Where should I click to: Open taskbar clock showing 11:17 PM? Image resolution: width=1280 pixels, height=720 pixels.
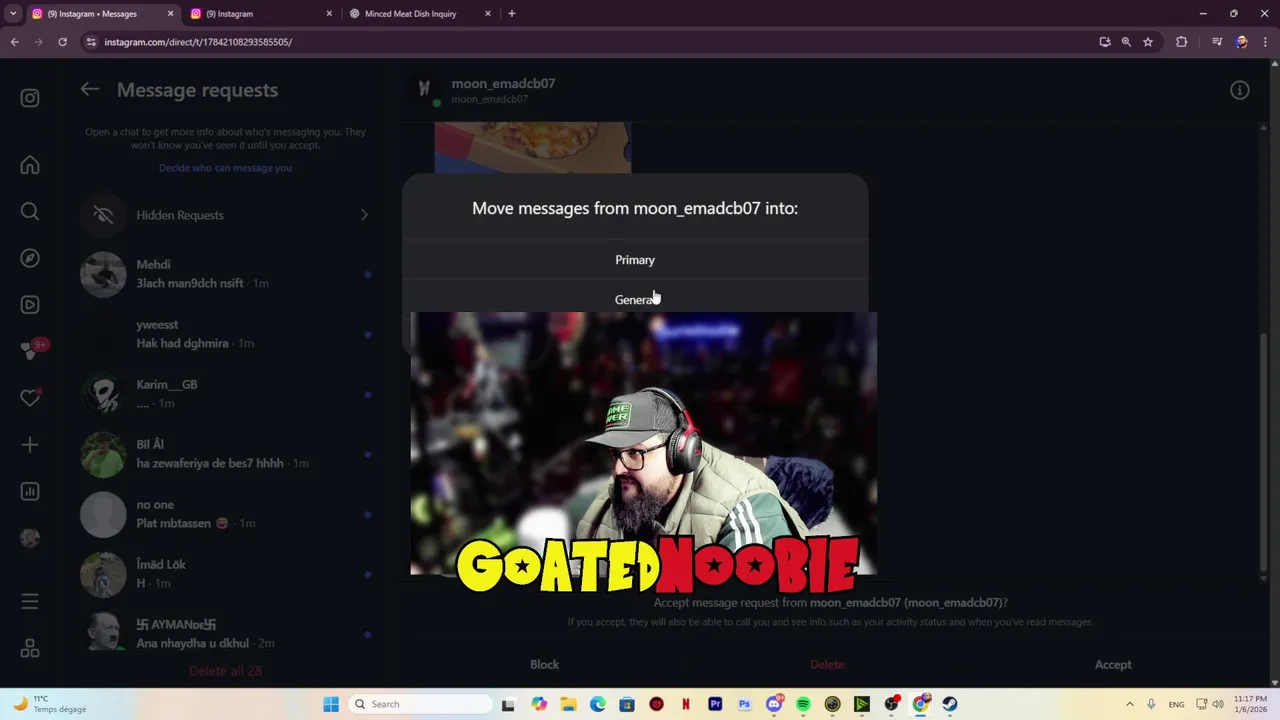pyautogui.click(x=1250, y=704)
